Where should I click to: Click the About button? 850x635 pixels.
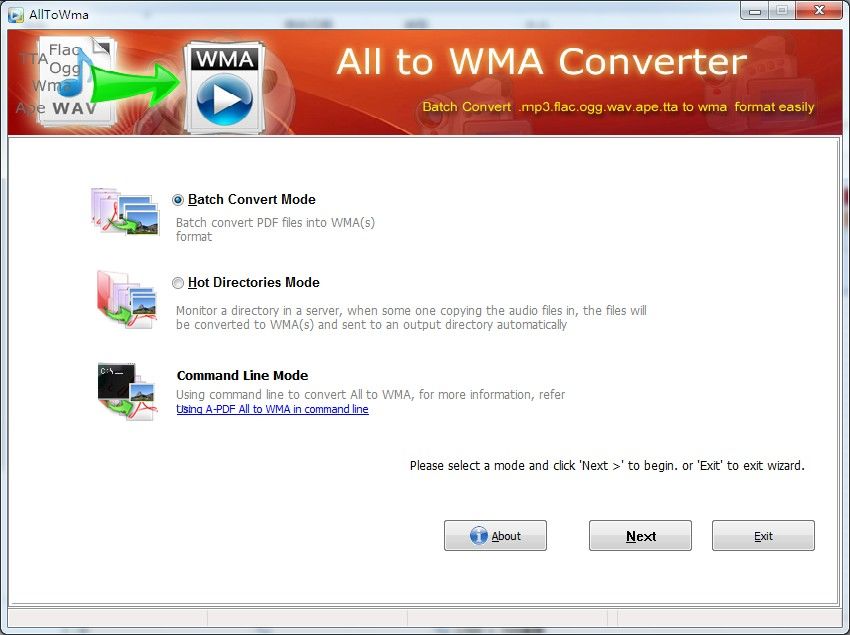(x=495, y=536)
